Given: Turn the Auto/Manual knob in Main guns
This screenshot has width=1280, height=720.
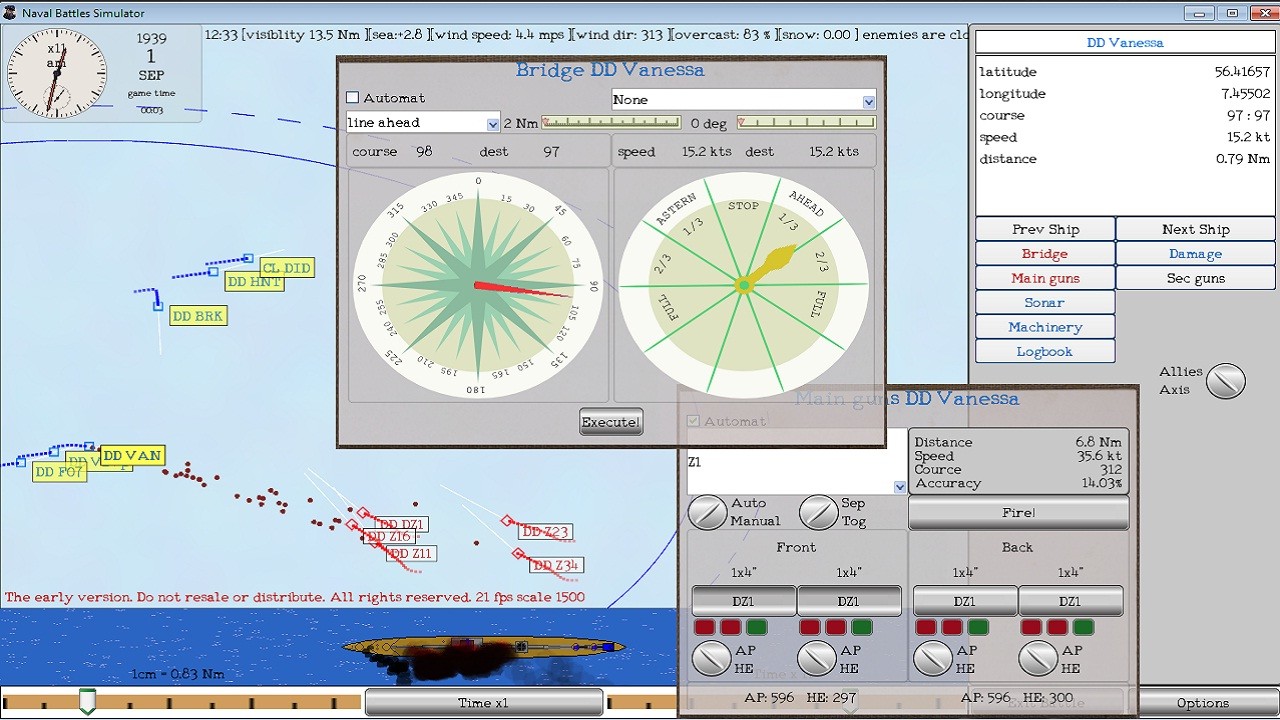Looking at the screenshot, I should pos(708,512).
